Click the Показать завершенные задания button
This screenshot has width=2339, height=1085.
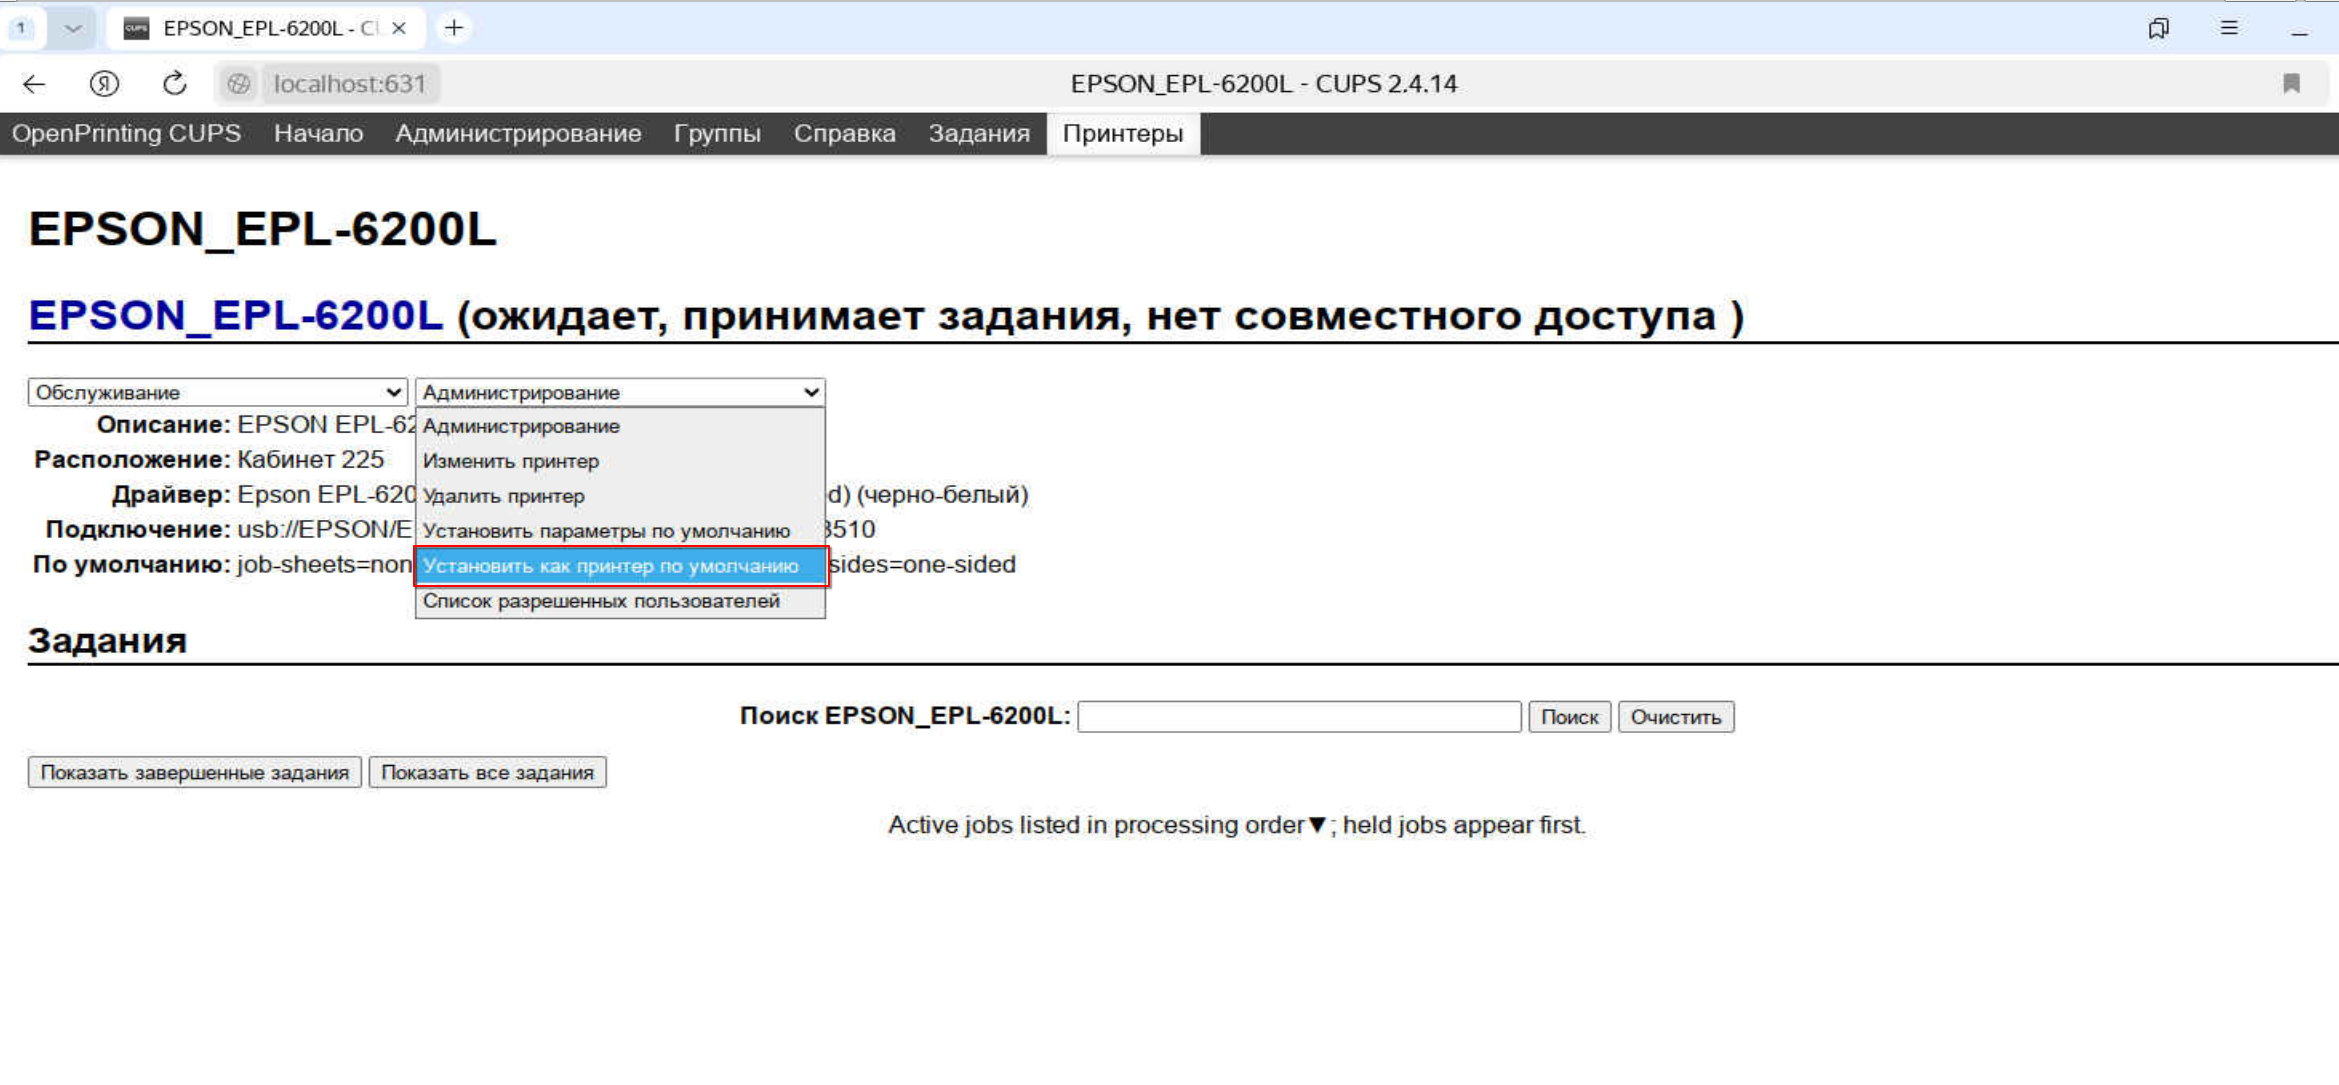click(194, 772)
